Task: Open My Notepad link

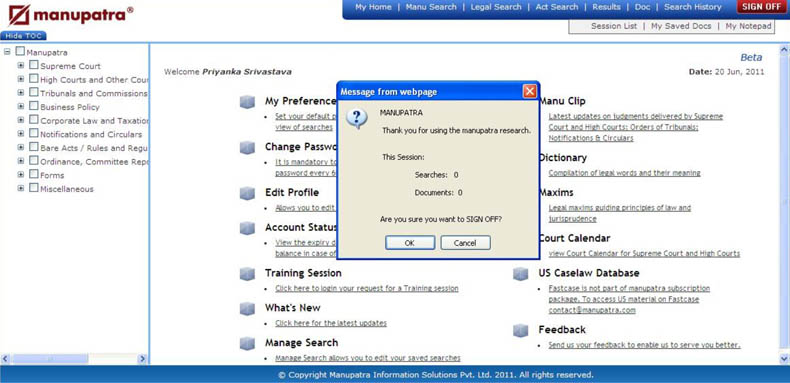Action: (748, 26)
